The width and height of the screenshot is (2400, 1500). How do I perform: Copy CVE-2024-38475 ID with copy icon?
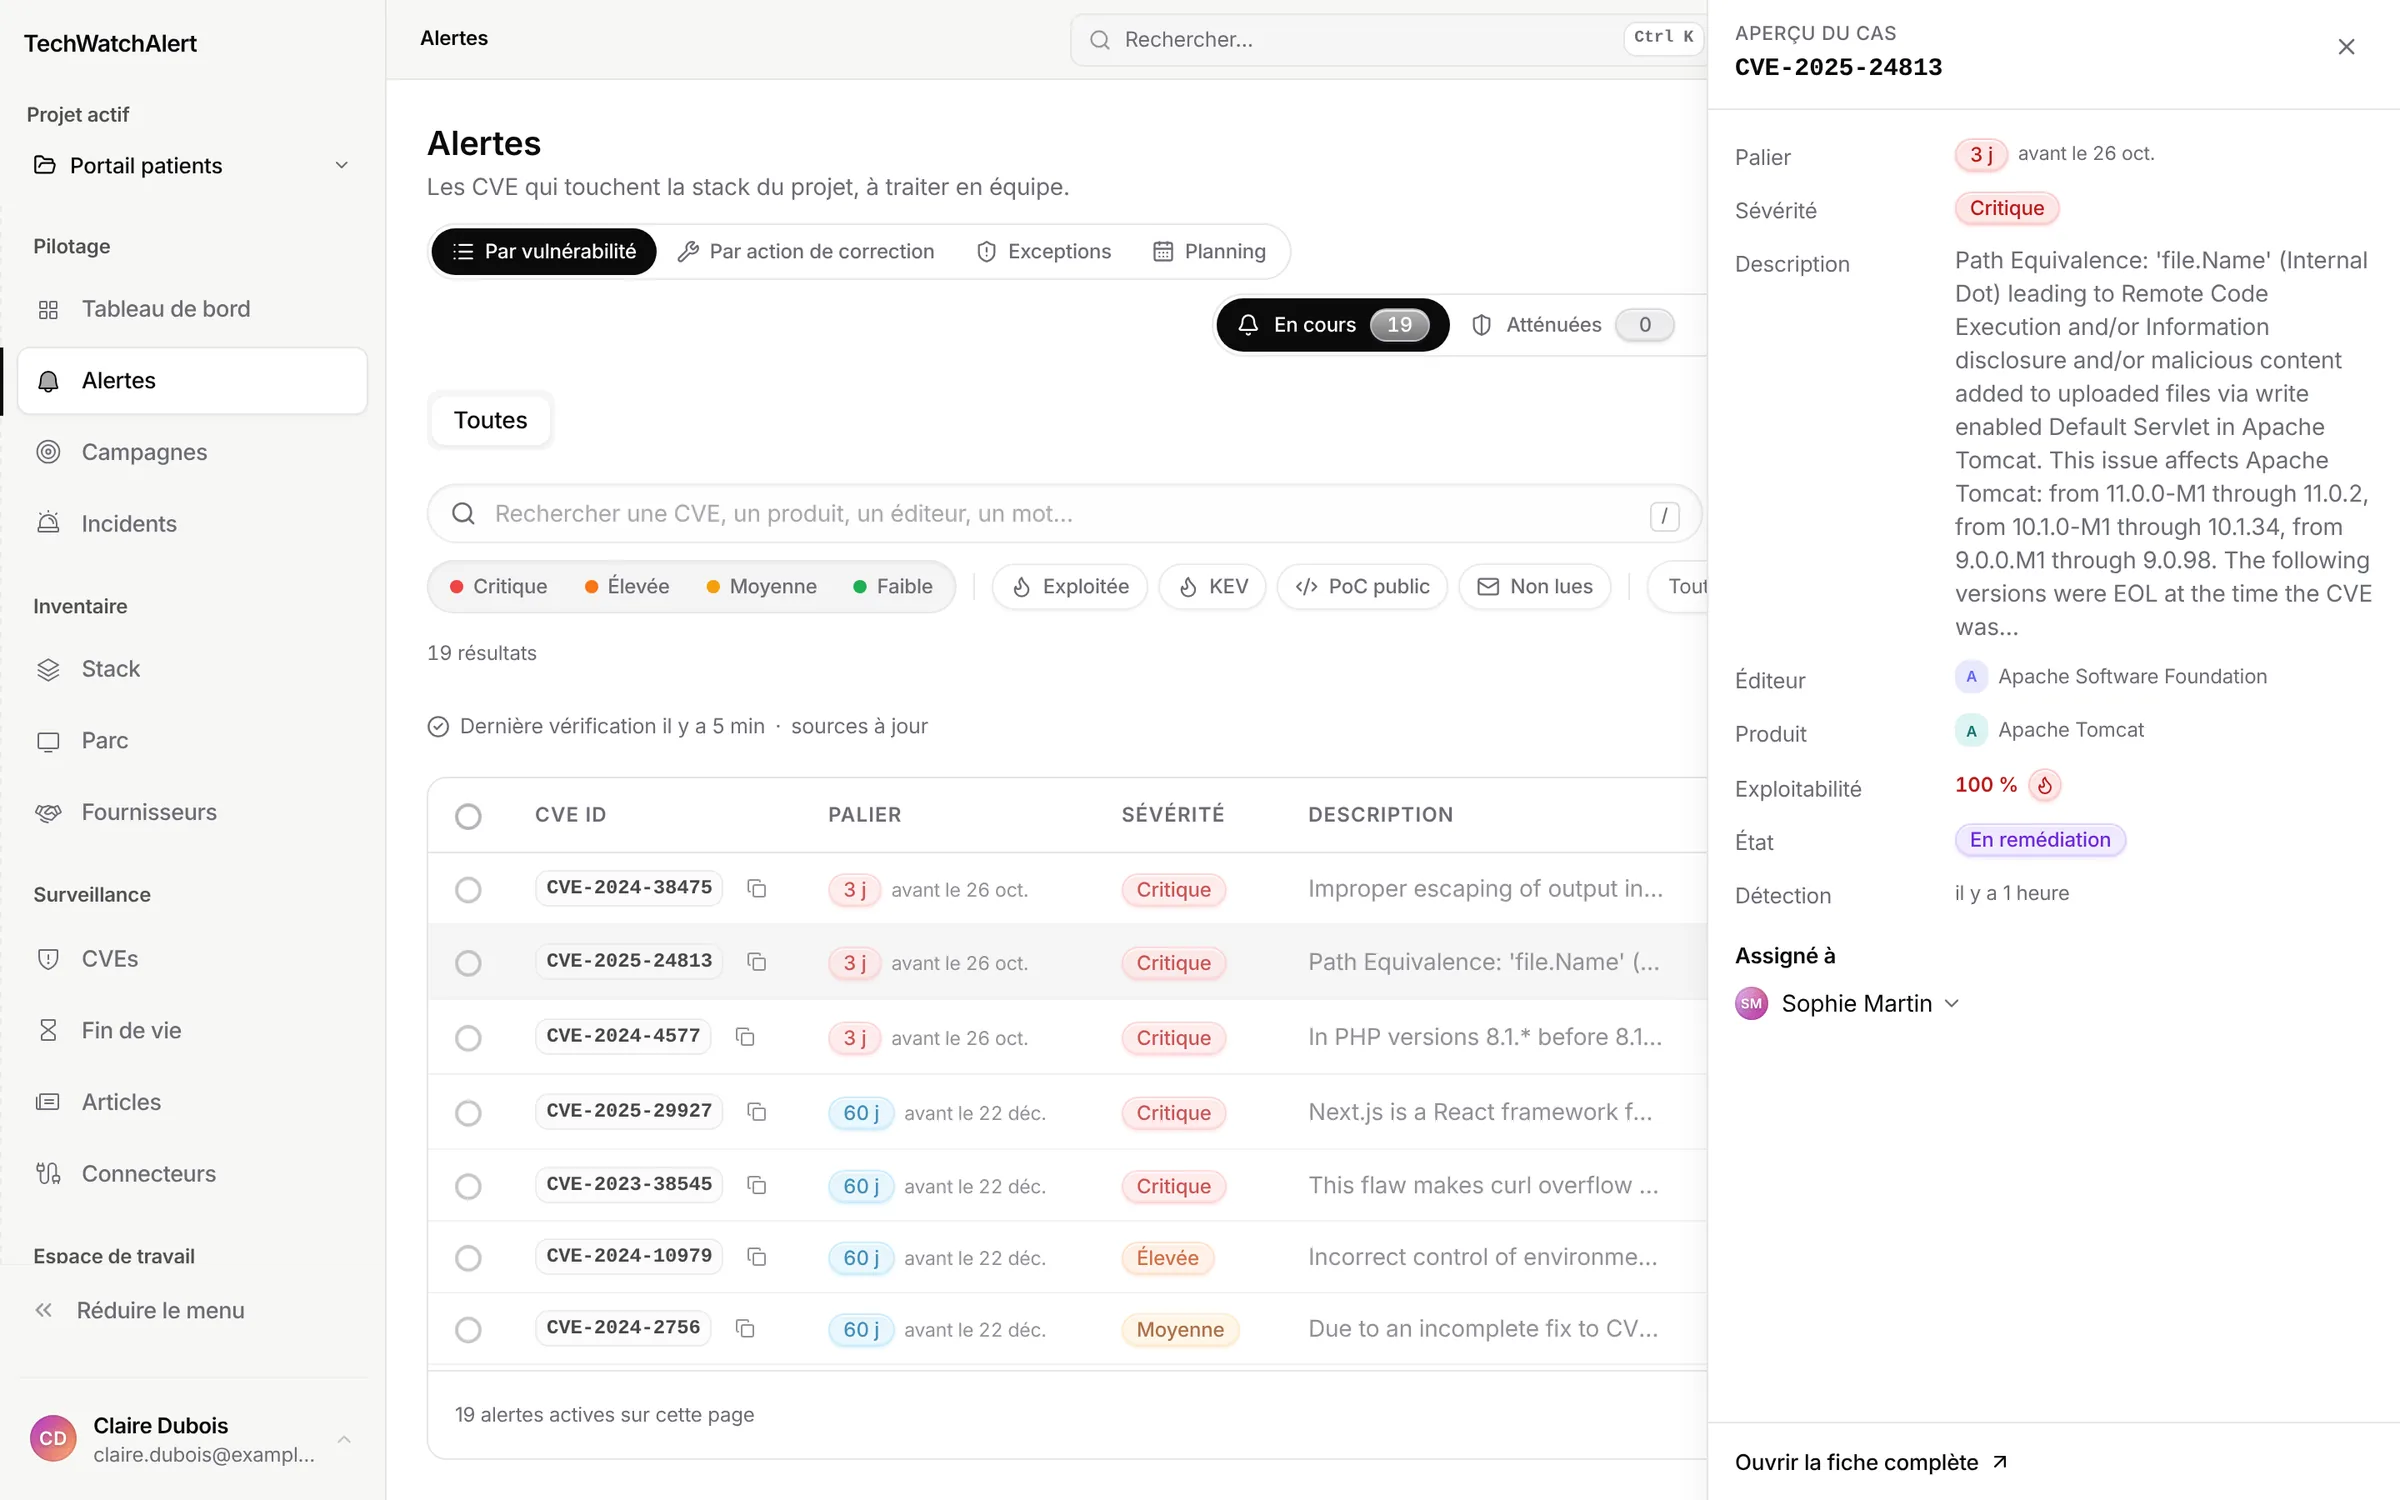(x=757, y=888)
